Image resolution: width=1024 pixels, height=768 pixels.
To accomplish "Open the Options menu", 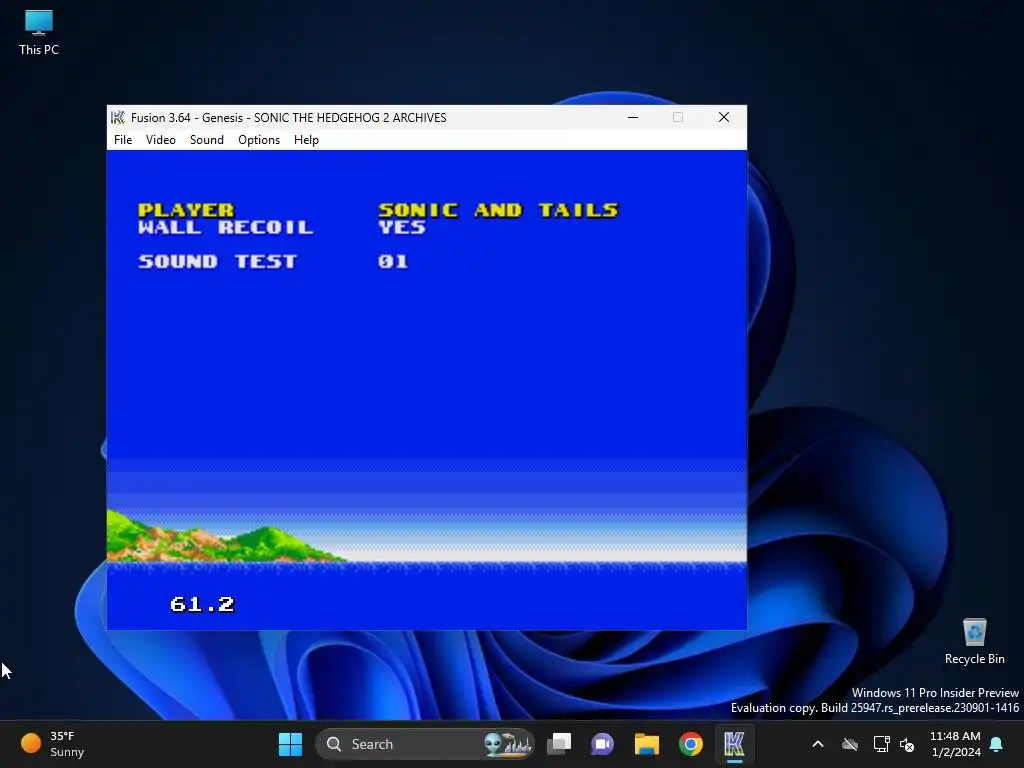I will 259,140.
